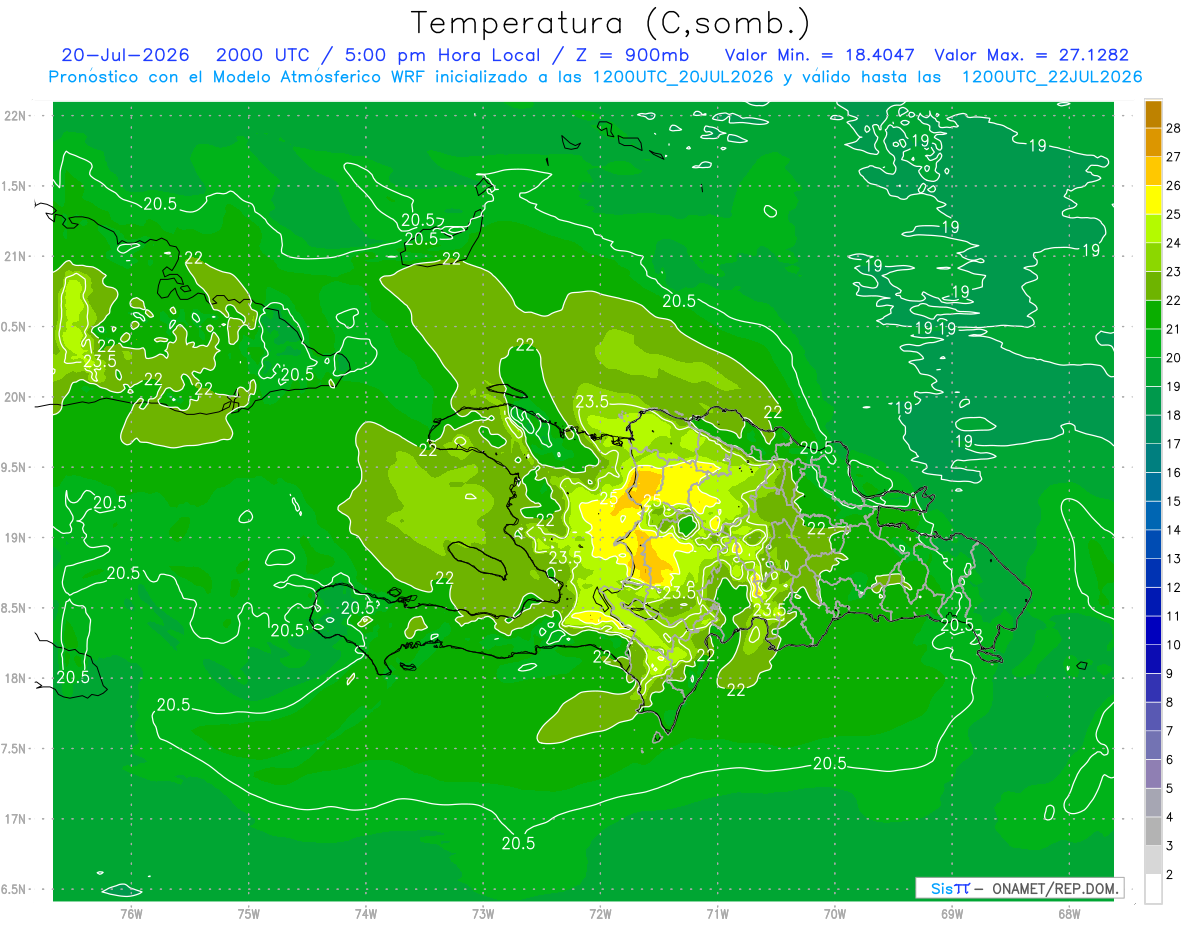Click the color bar label 10
Image resolution: width=1200 pixels, height=927 pixels.
[x=1173, y=645]
